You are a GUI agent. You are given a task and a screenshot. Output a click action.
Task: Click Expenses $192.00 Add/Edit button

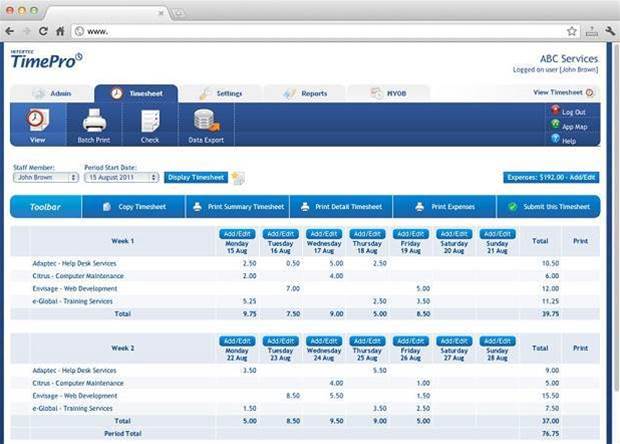click(551, 178)
